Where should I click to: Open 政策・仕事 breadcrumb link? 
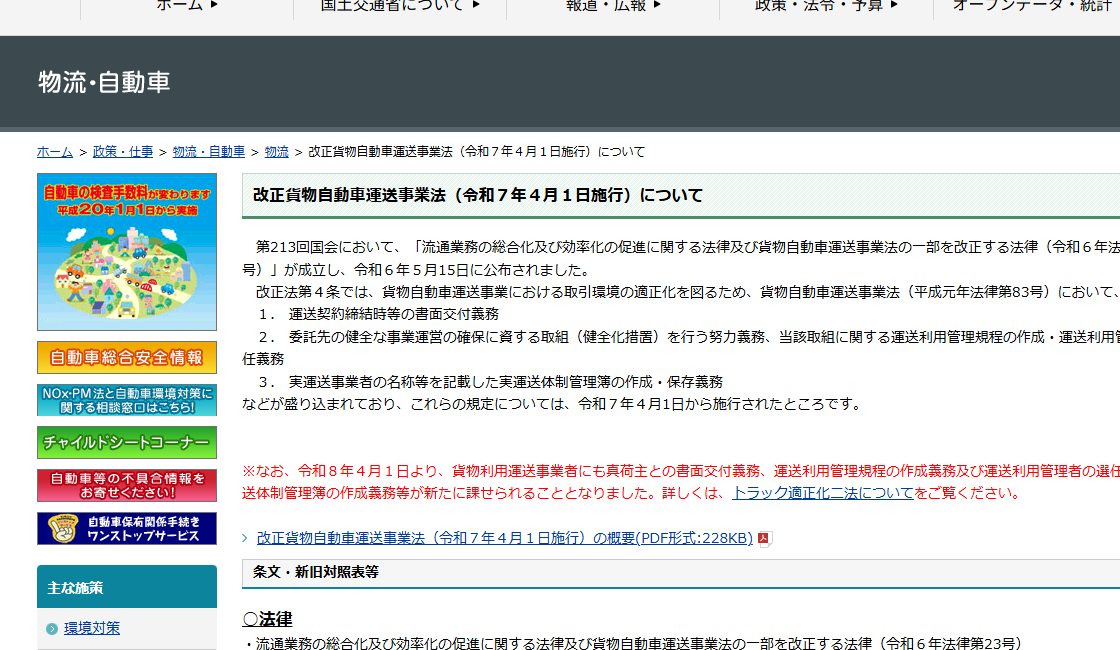[x=123, y=151]
